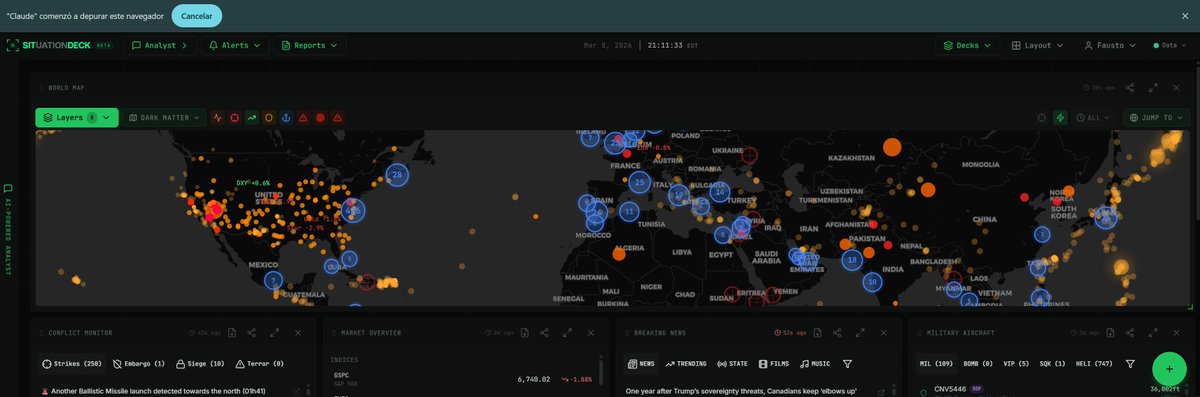Open Military Aircraft filter funnel
This screenshot has width=1200, height=397.
1130,364
